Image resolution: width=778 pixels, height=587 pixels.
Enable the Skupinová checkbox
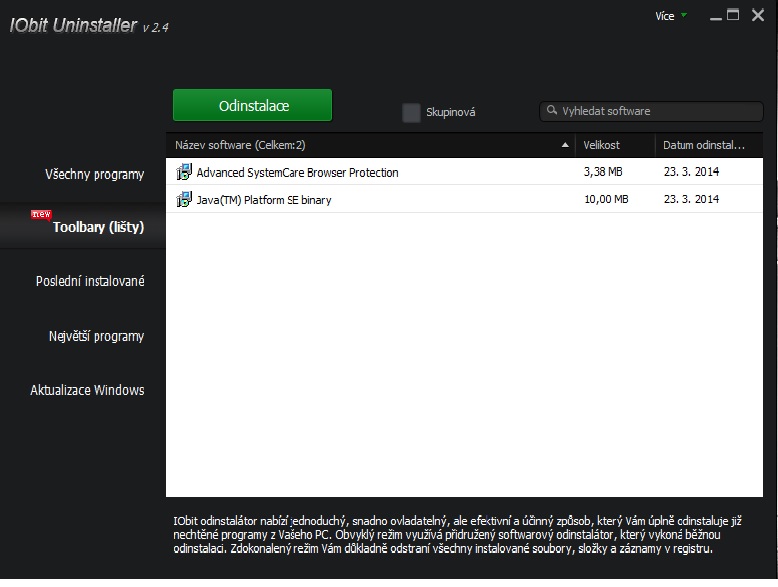click(411, 113)
